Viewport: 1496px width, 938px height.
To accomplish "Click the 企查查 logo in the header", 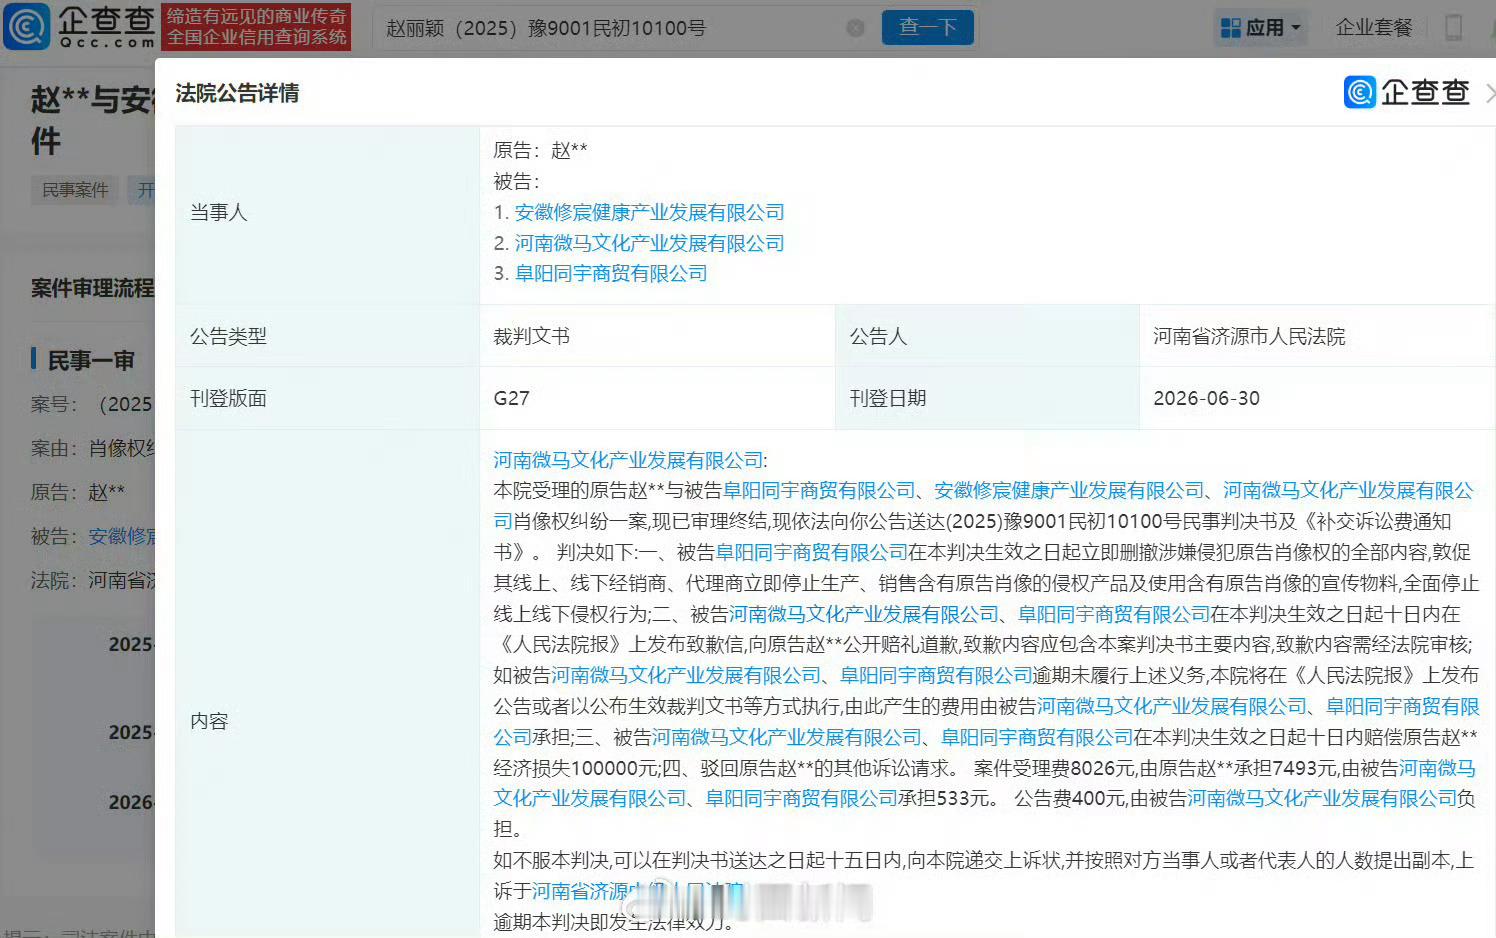I will pos(80,27).
